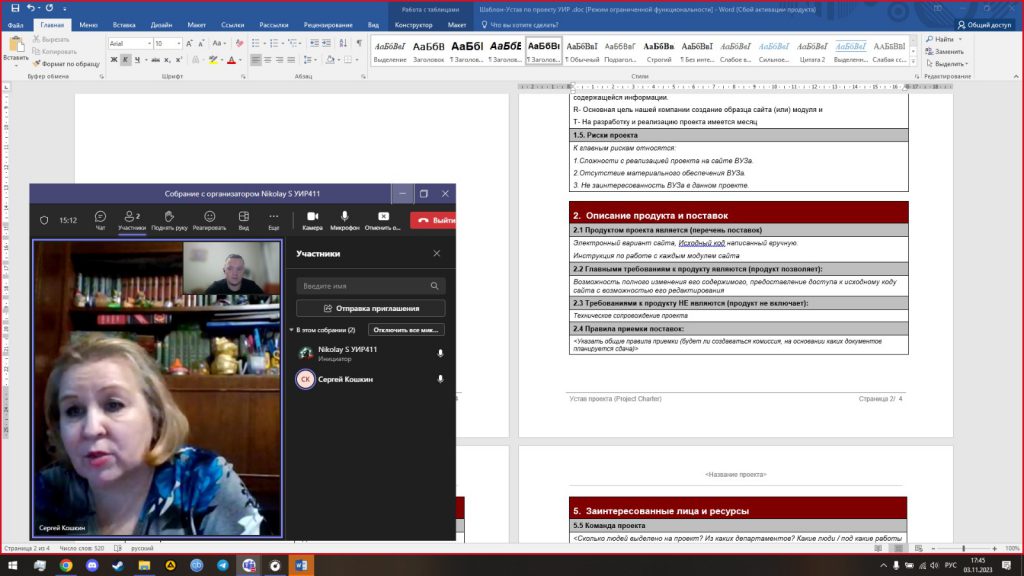Open the font name dropdown showing Arial
Viewport: 1024px width, 576px height.
click(x=129, y=44)
